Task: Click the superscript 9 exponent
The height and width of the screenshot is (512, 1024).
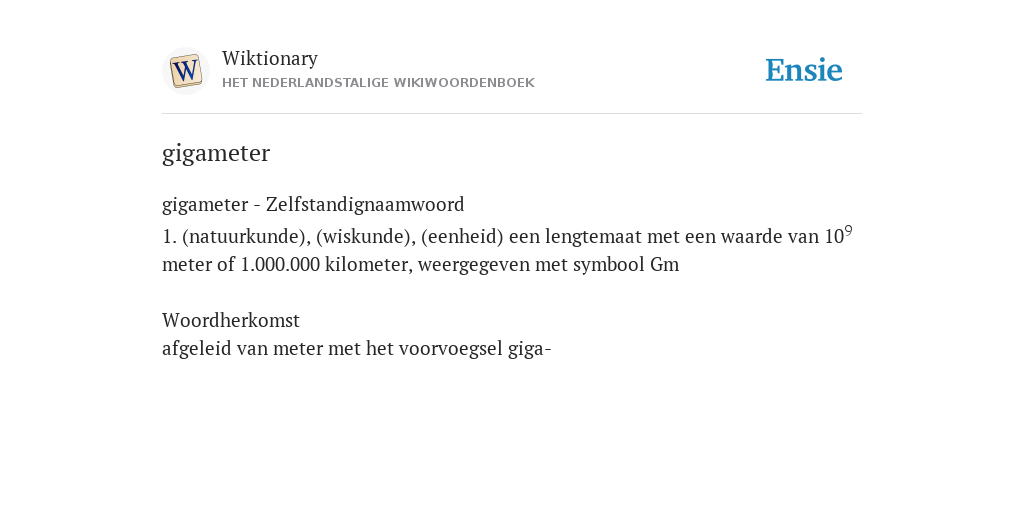Action: 848,231
